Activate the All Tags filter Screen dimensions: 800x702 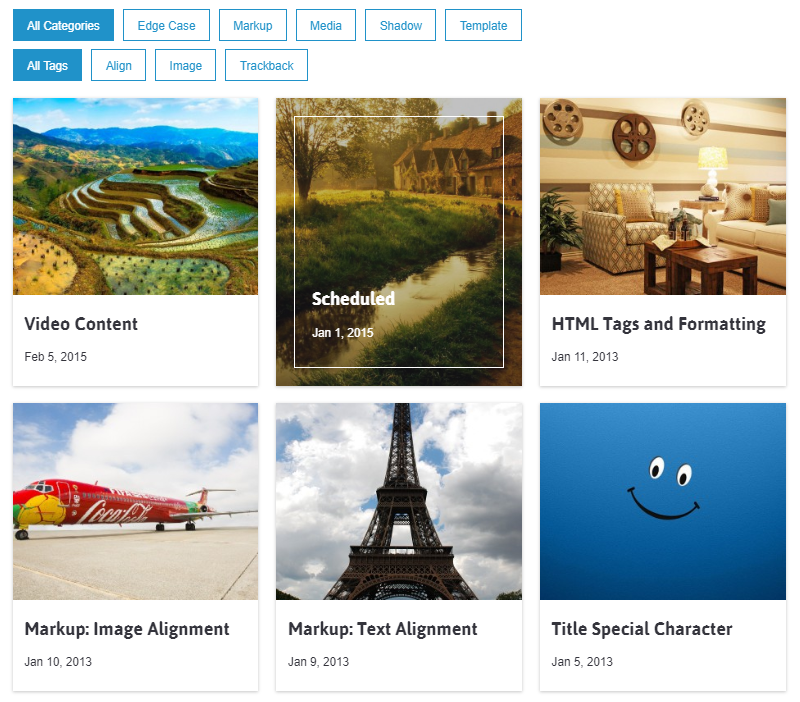47,65
